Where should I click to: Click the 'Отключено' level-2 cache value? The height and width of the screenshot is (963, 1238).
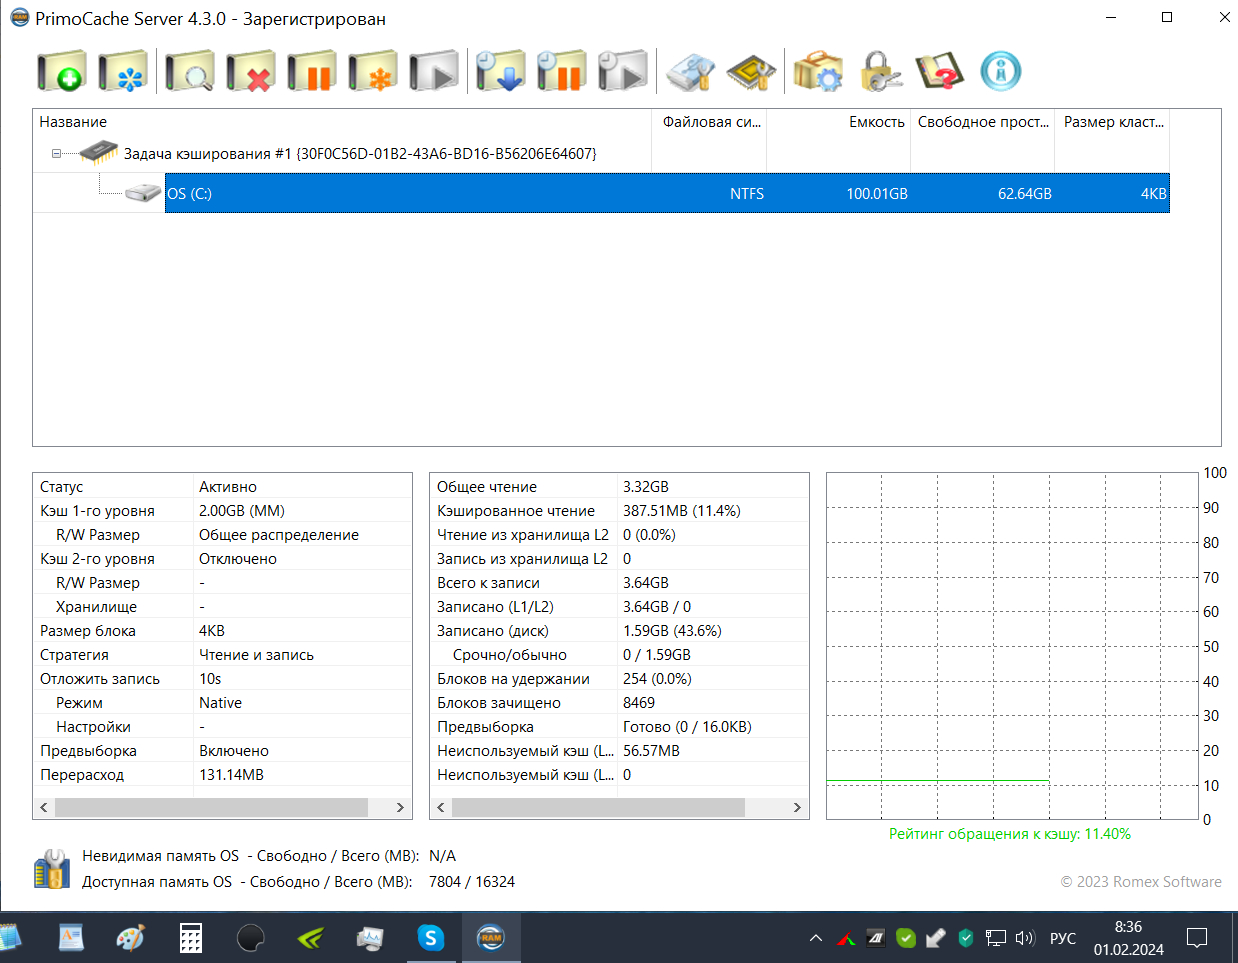coord(238,559)
